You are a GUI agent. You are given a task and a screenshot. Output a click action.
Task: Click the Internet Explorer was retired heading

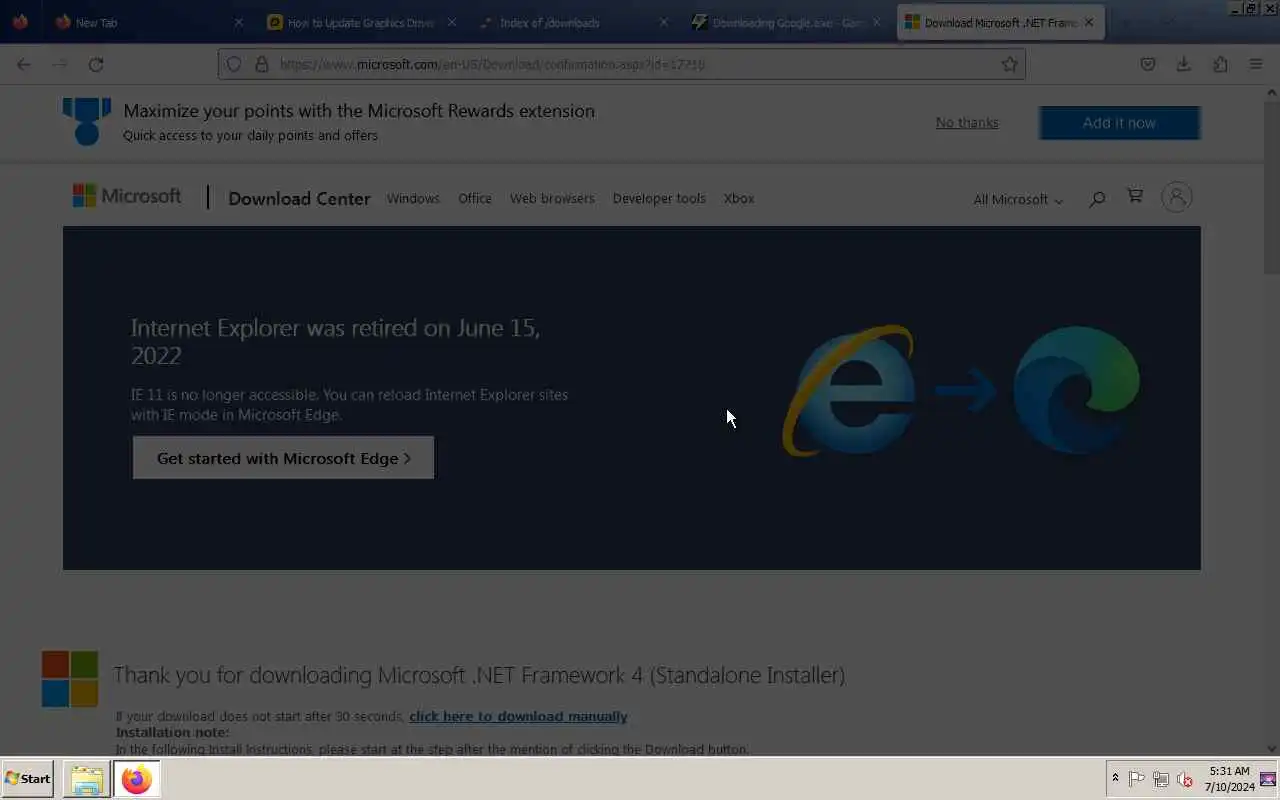[x=335, y=341]
